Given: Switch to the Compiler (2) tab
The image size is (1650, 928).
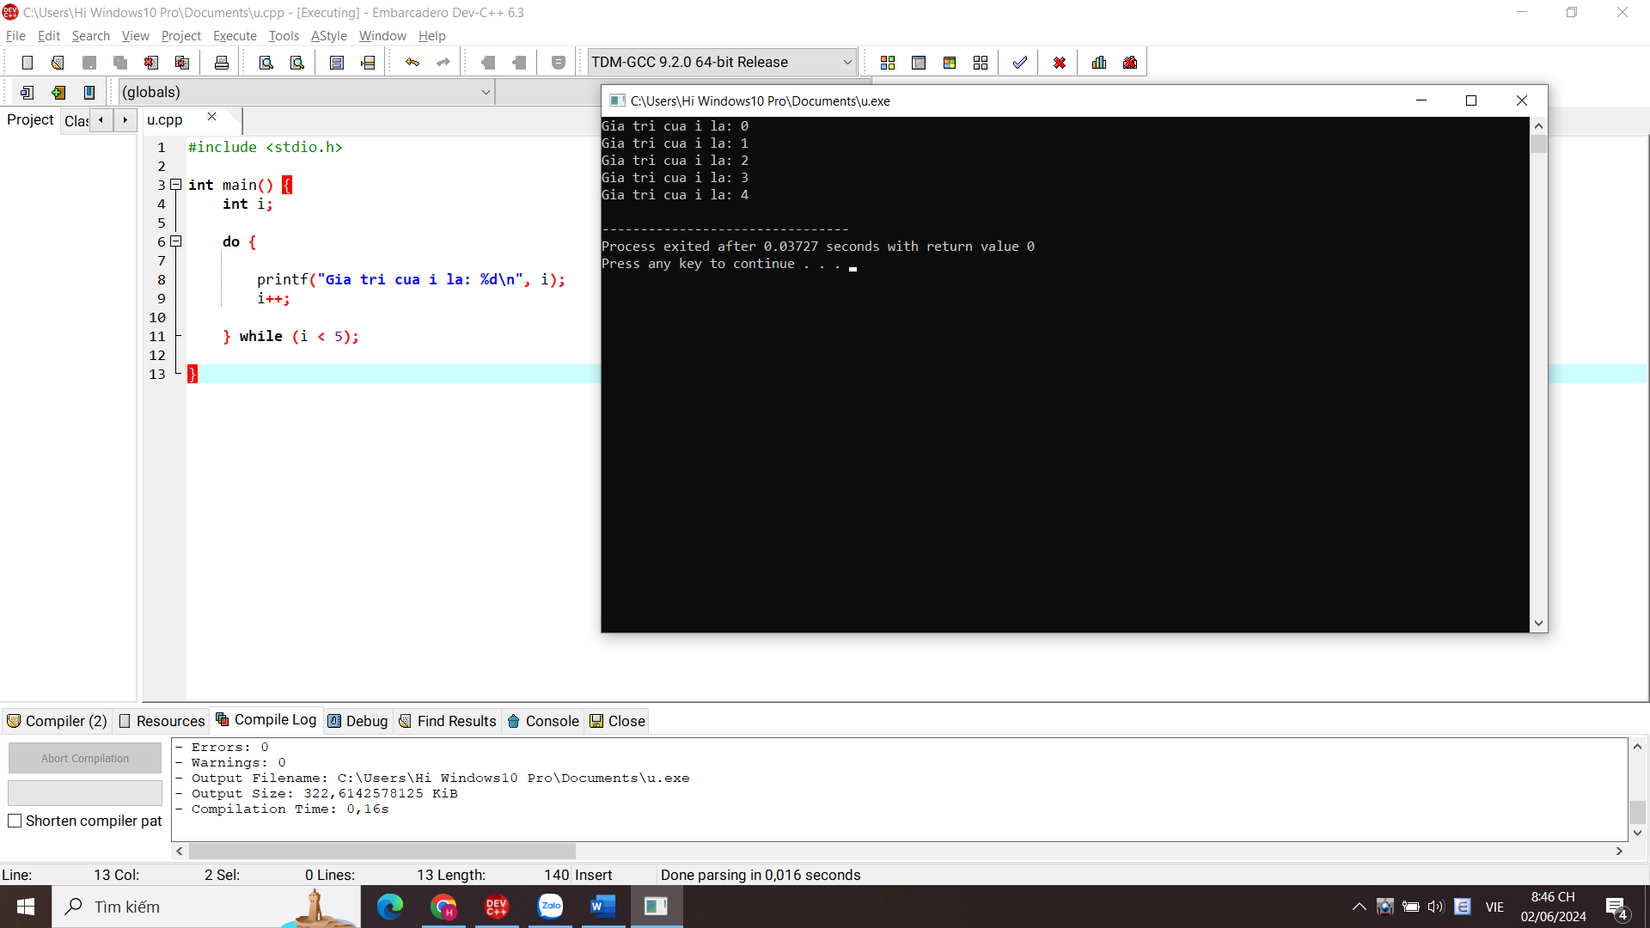Looking at the screenshot, I should click(57, 721).
